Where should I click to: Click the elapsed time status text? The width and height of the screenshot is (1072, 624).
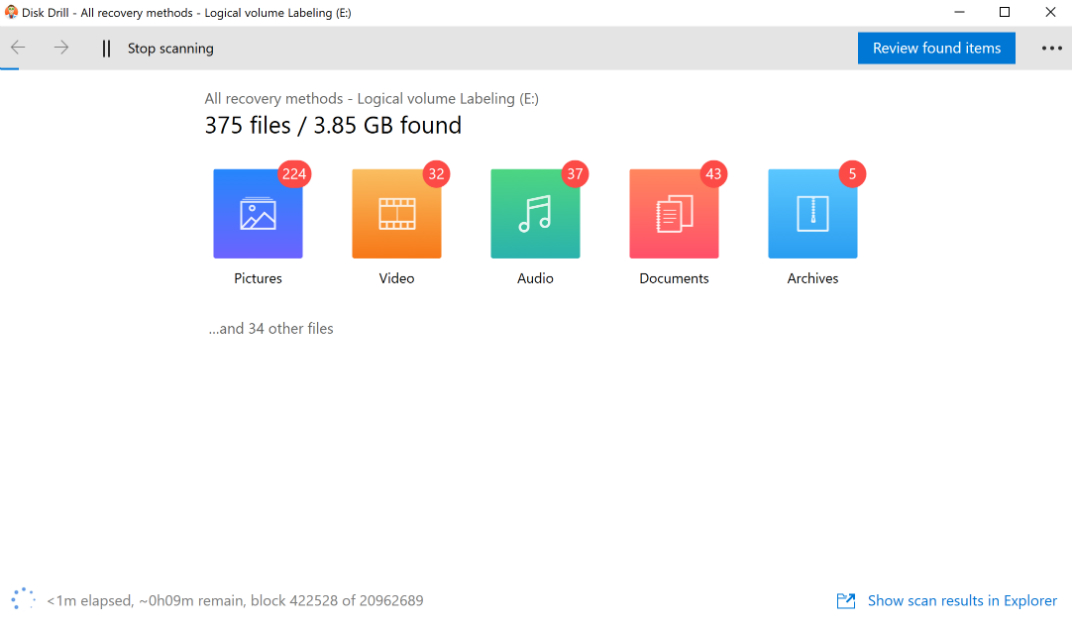(234, 601)
